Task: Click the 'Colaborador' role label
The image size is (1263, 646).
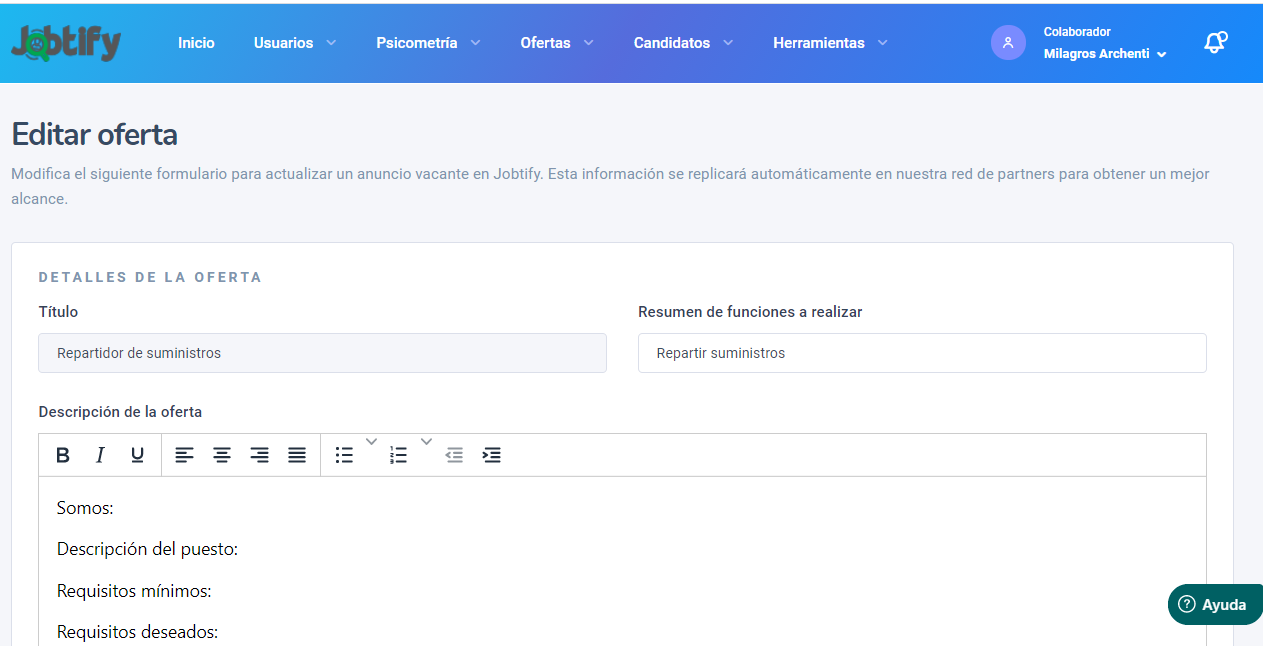Action: pos(1077,32)
